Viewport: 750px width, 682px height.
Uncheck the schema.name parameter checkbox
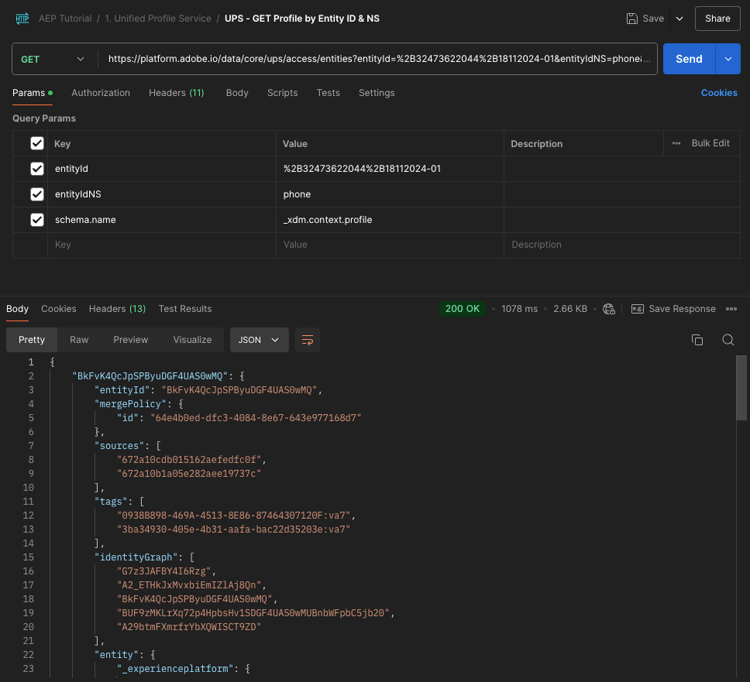37,220
